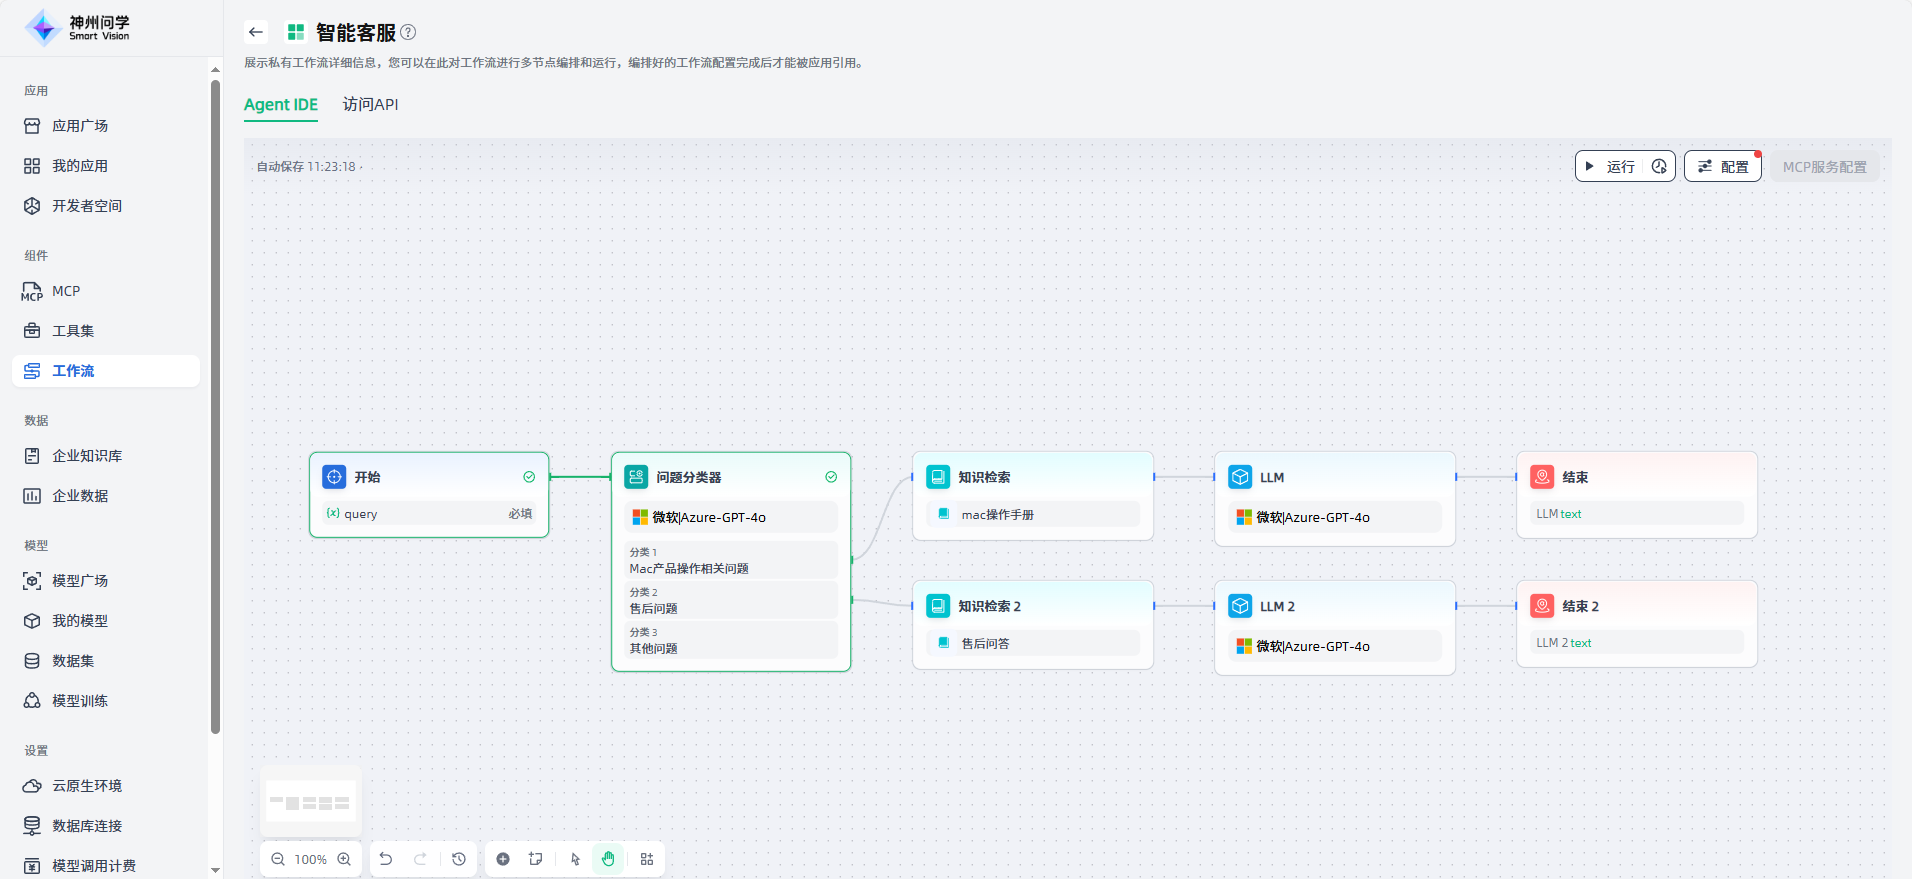The height and width of the screenshot is (879, 1912).
Task: Add a note with sticky note icon
Action: [536, 859]
